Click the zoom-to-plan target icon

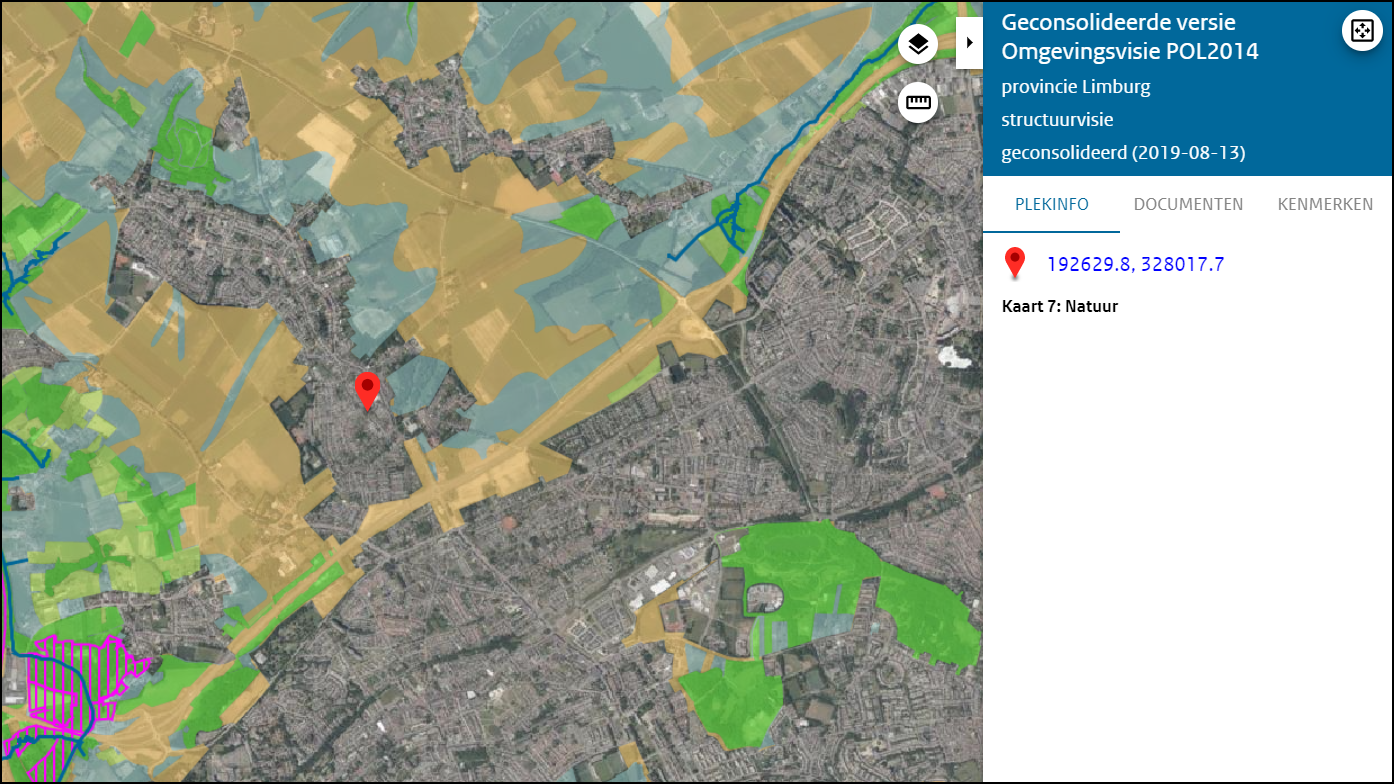tap(1361, 30)
